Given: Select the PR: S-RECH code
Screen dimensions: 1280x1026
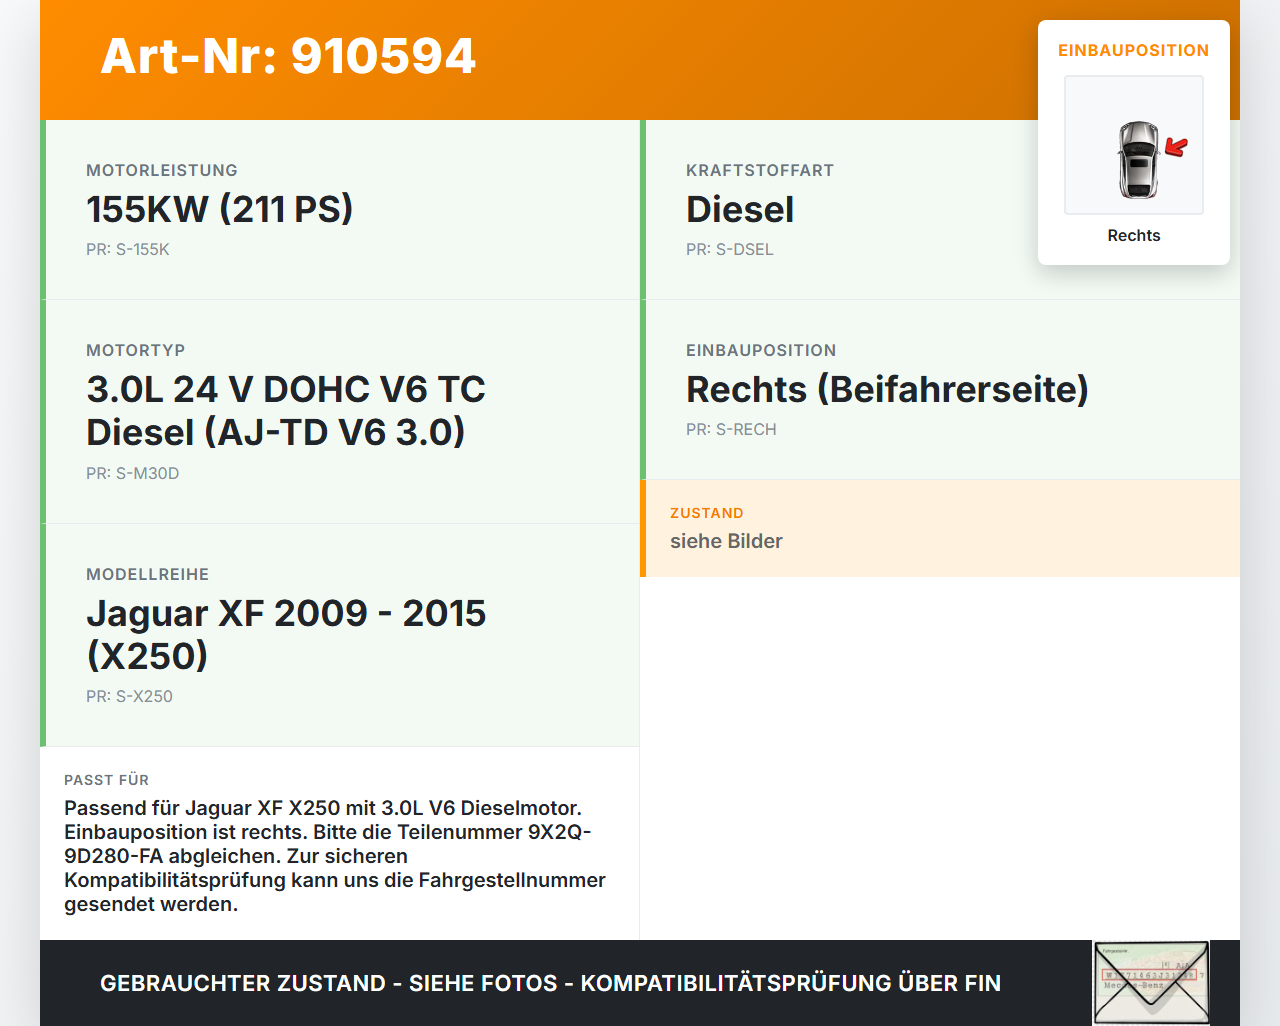Looking at the screenshot, I should [x=731, y=429].
